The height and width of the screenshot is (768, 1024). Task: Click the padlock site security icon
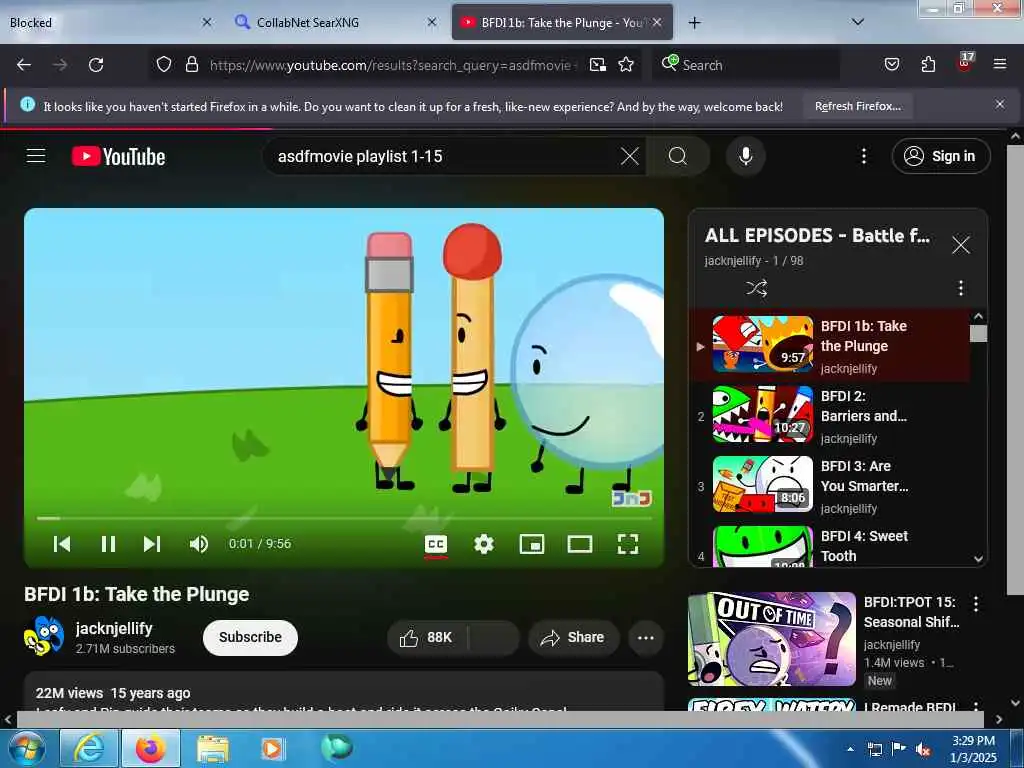(191, 65)
